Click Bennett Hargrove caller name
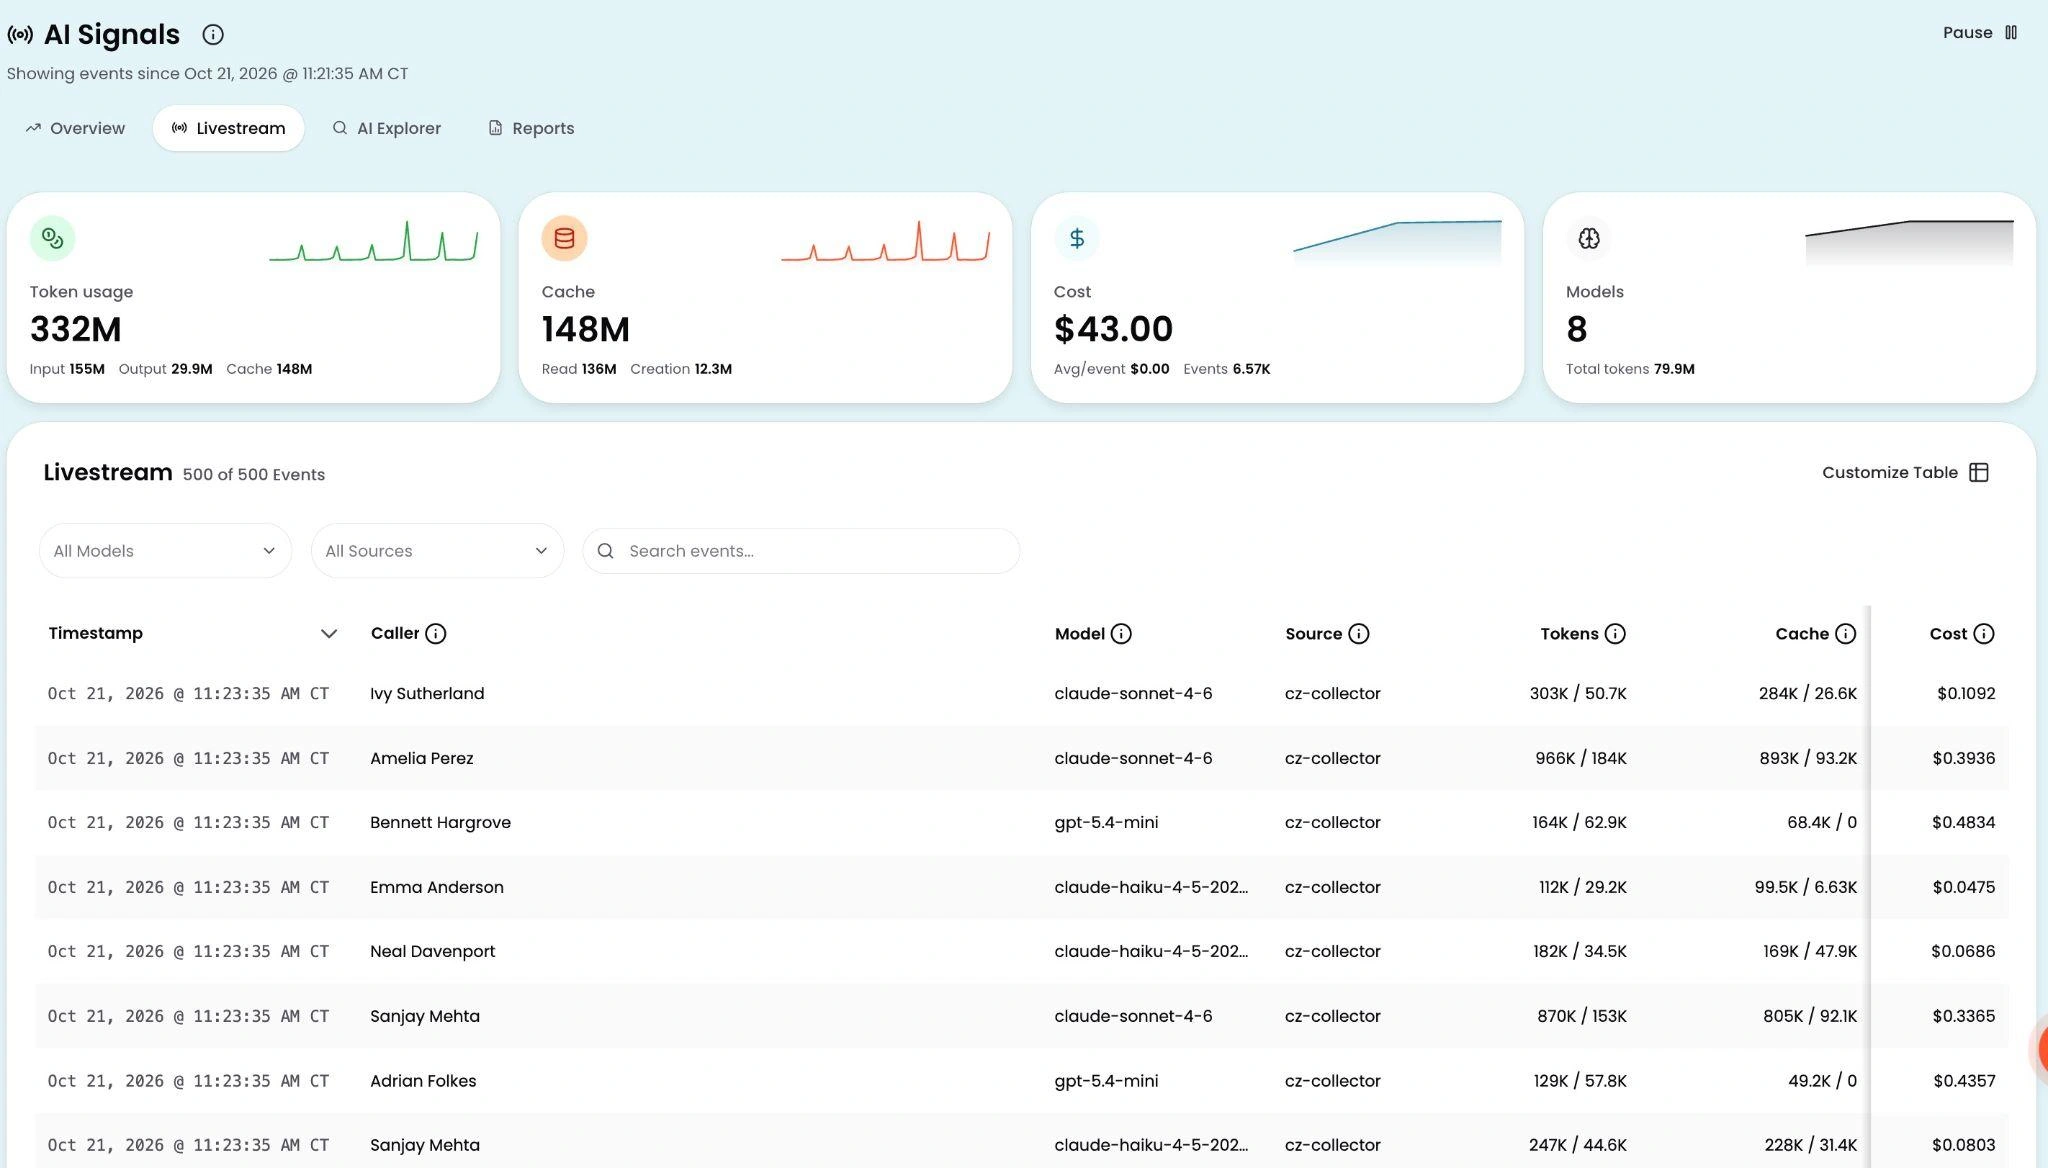Viewport: 2048px width, 1168px height. pos(440,822)
